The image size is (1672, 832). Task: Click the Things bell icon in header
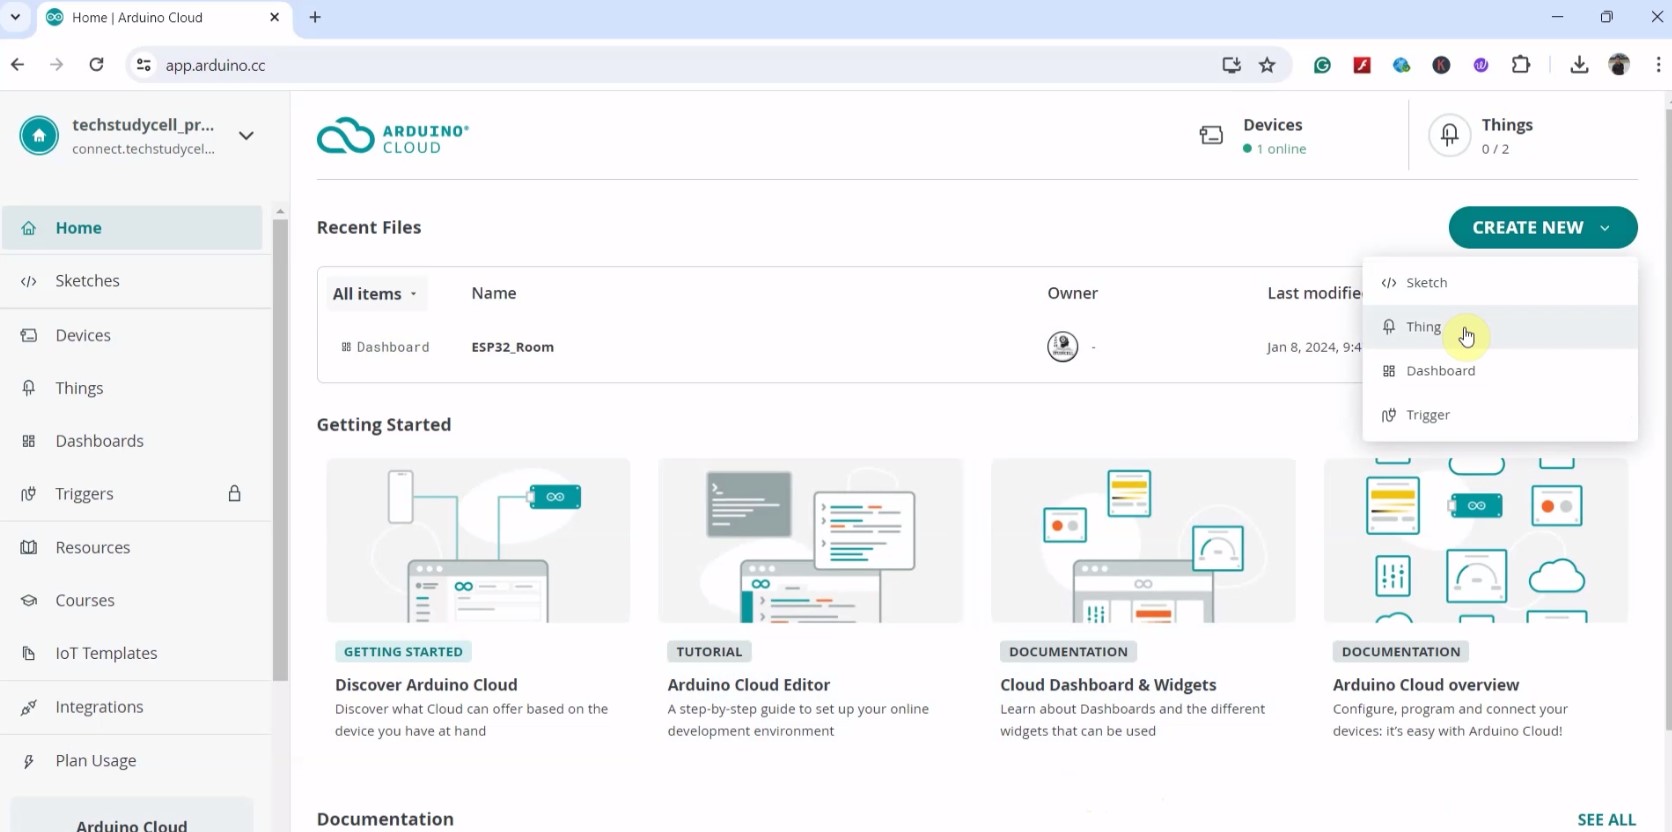(x=1449, y=135)
